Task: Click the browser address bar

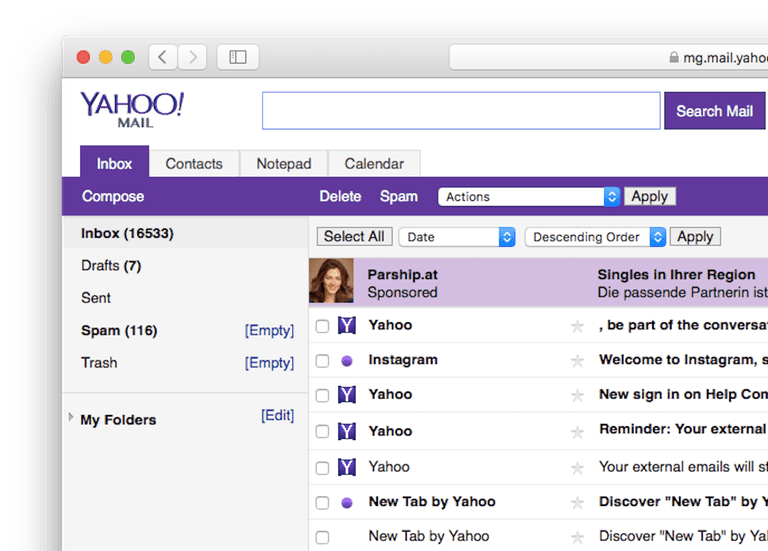Action: 609,58
